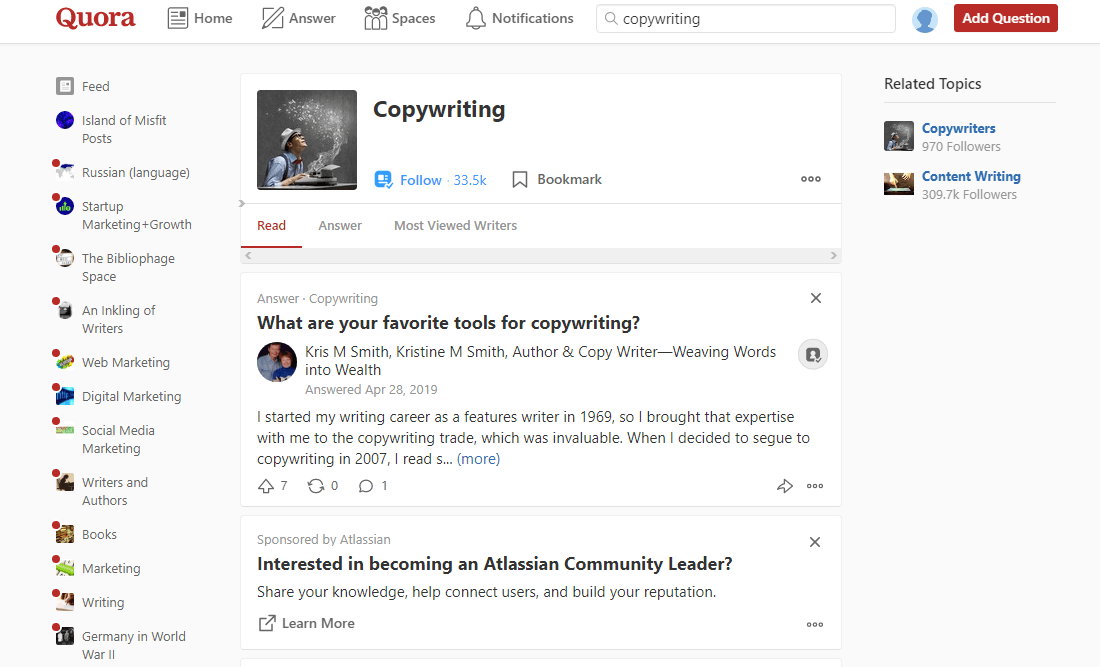Open Russian (language) space

tap(135, 173)
